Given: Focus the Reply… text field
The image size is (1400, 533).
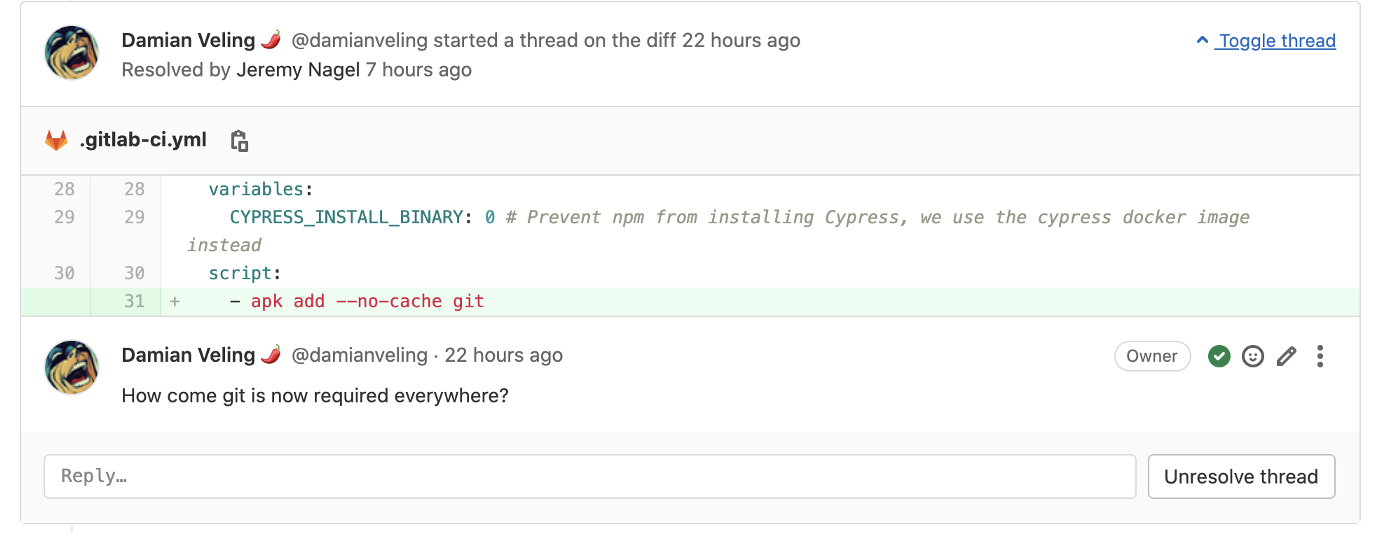Looking at the screenshot, I should pyautogui.click(x=589, y=476).
